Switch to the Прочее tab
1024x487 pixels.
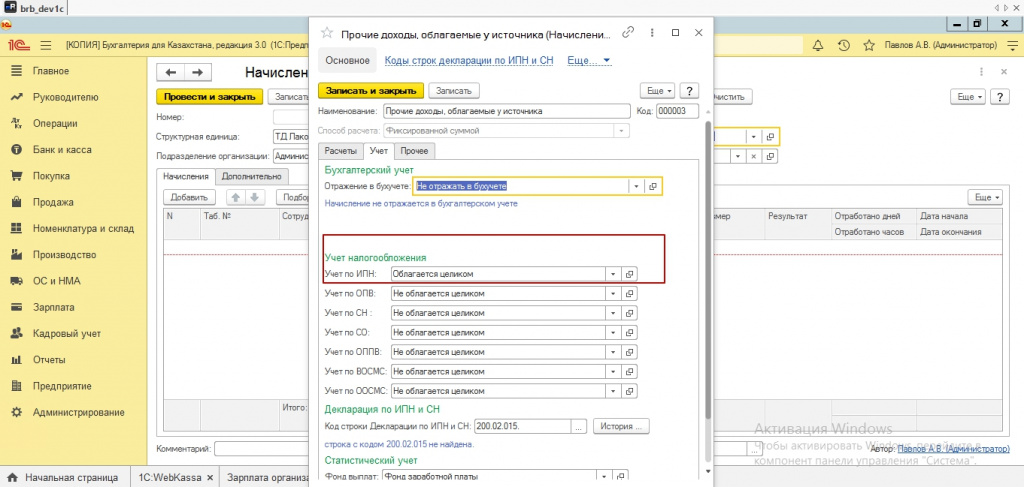pos(415,151)
